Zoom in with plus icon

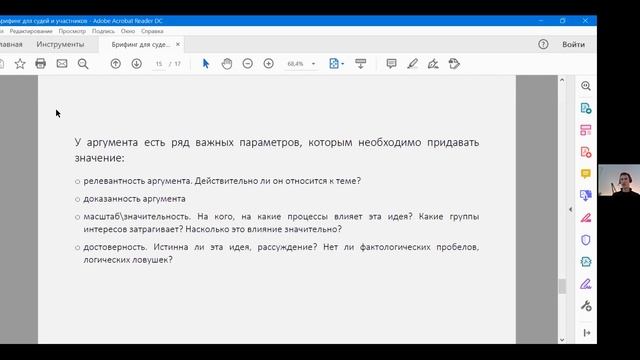[x=269, y=64]
